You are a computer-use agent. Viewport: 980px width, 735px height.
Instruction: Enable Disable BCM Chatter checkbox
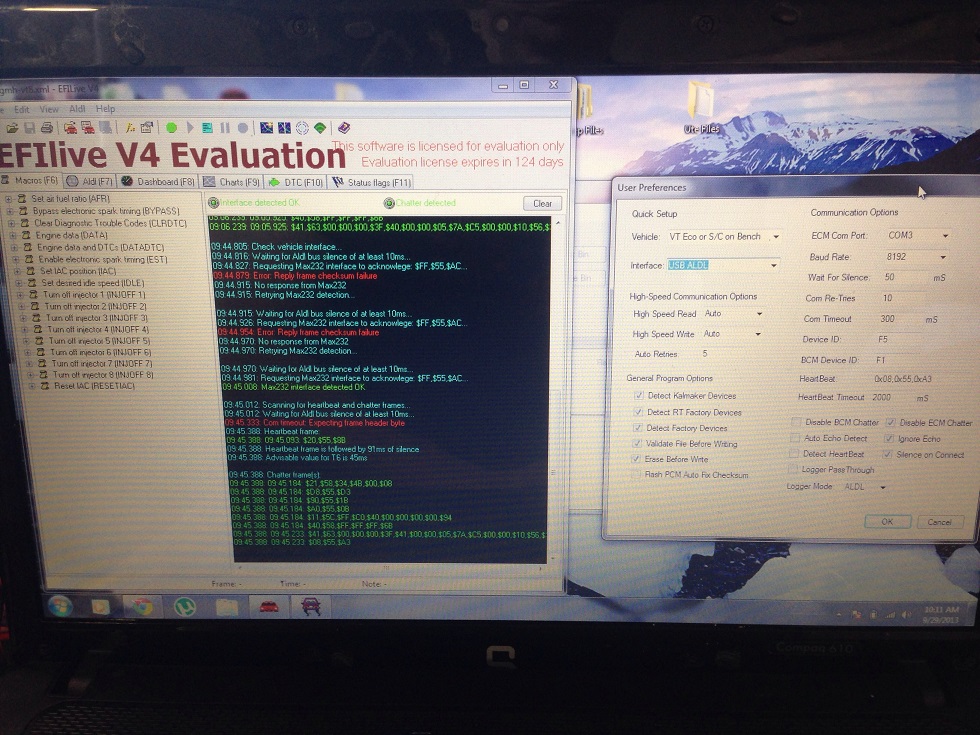[796, 422]
